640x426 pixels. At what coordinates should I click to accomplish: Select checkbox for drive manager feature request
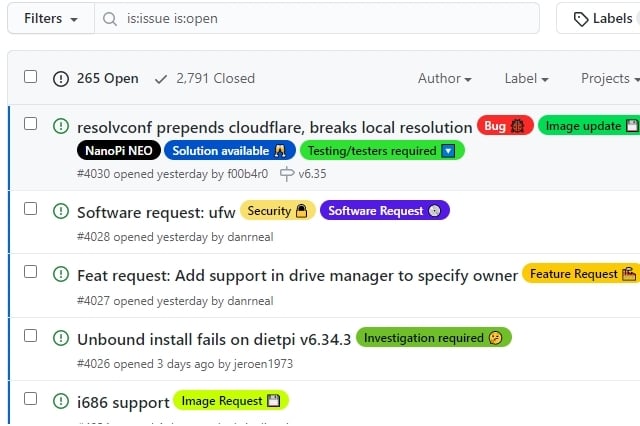(x=31, y=272)
